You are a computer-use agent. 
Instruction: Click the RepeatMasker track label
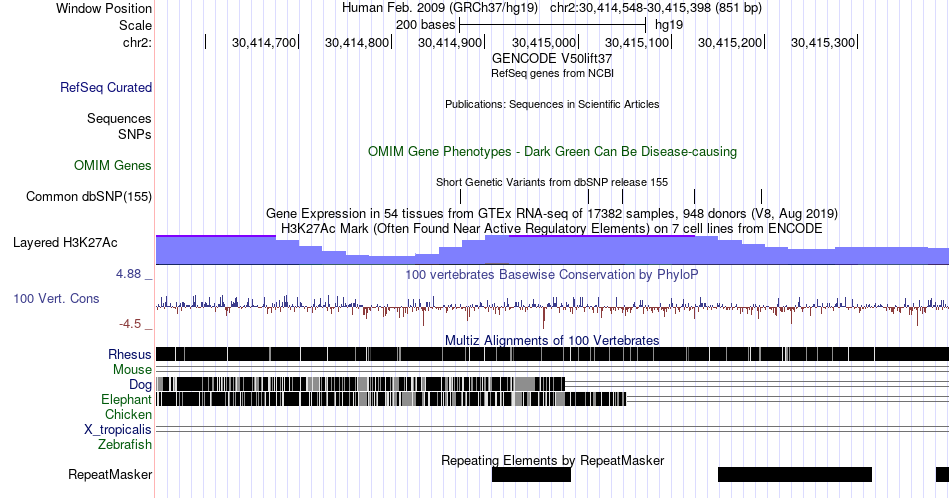pos(110,474)
